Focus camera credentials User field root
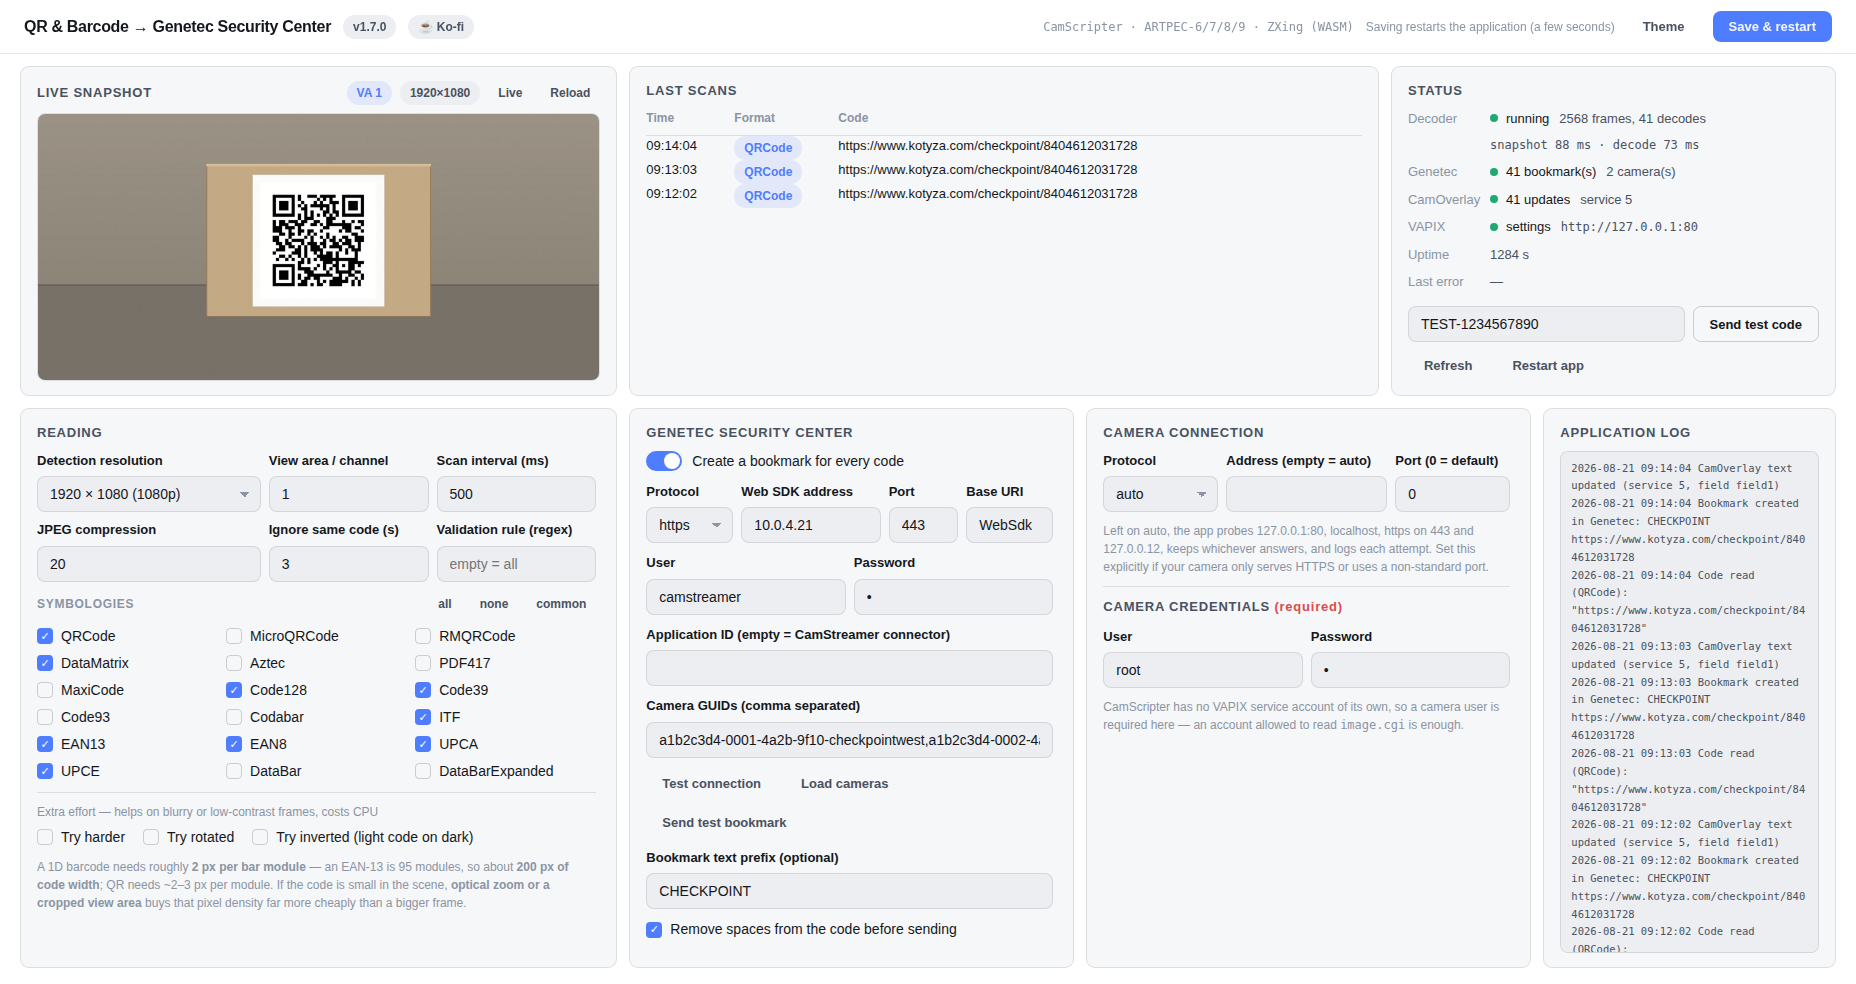Screen dimensions: 1856x984 click(1203, 670)
